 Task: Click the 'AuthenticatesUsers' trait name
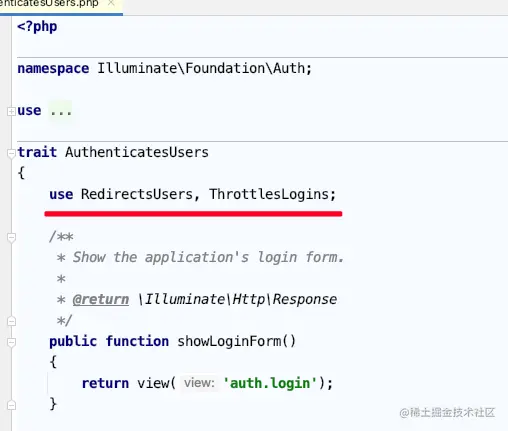tap(137, 152)
